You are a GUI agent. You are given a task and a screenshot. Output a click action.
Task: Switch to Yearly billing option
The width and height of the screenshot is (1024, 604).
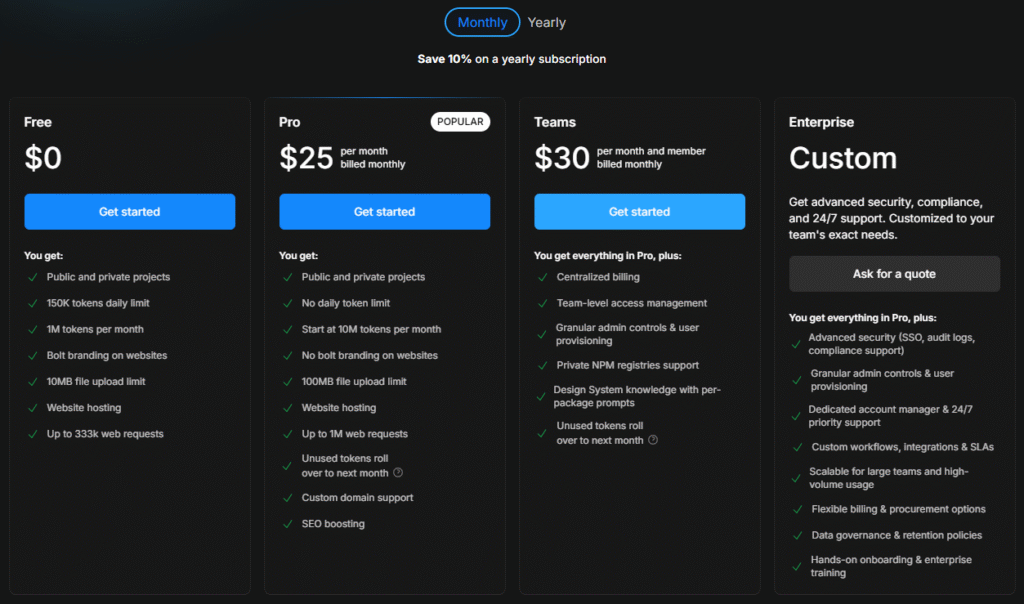coord(546,22)
